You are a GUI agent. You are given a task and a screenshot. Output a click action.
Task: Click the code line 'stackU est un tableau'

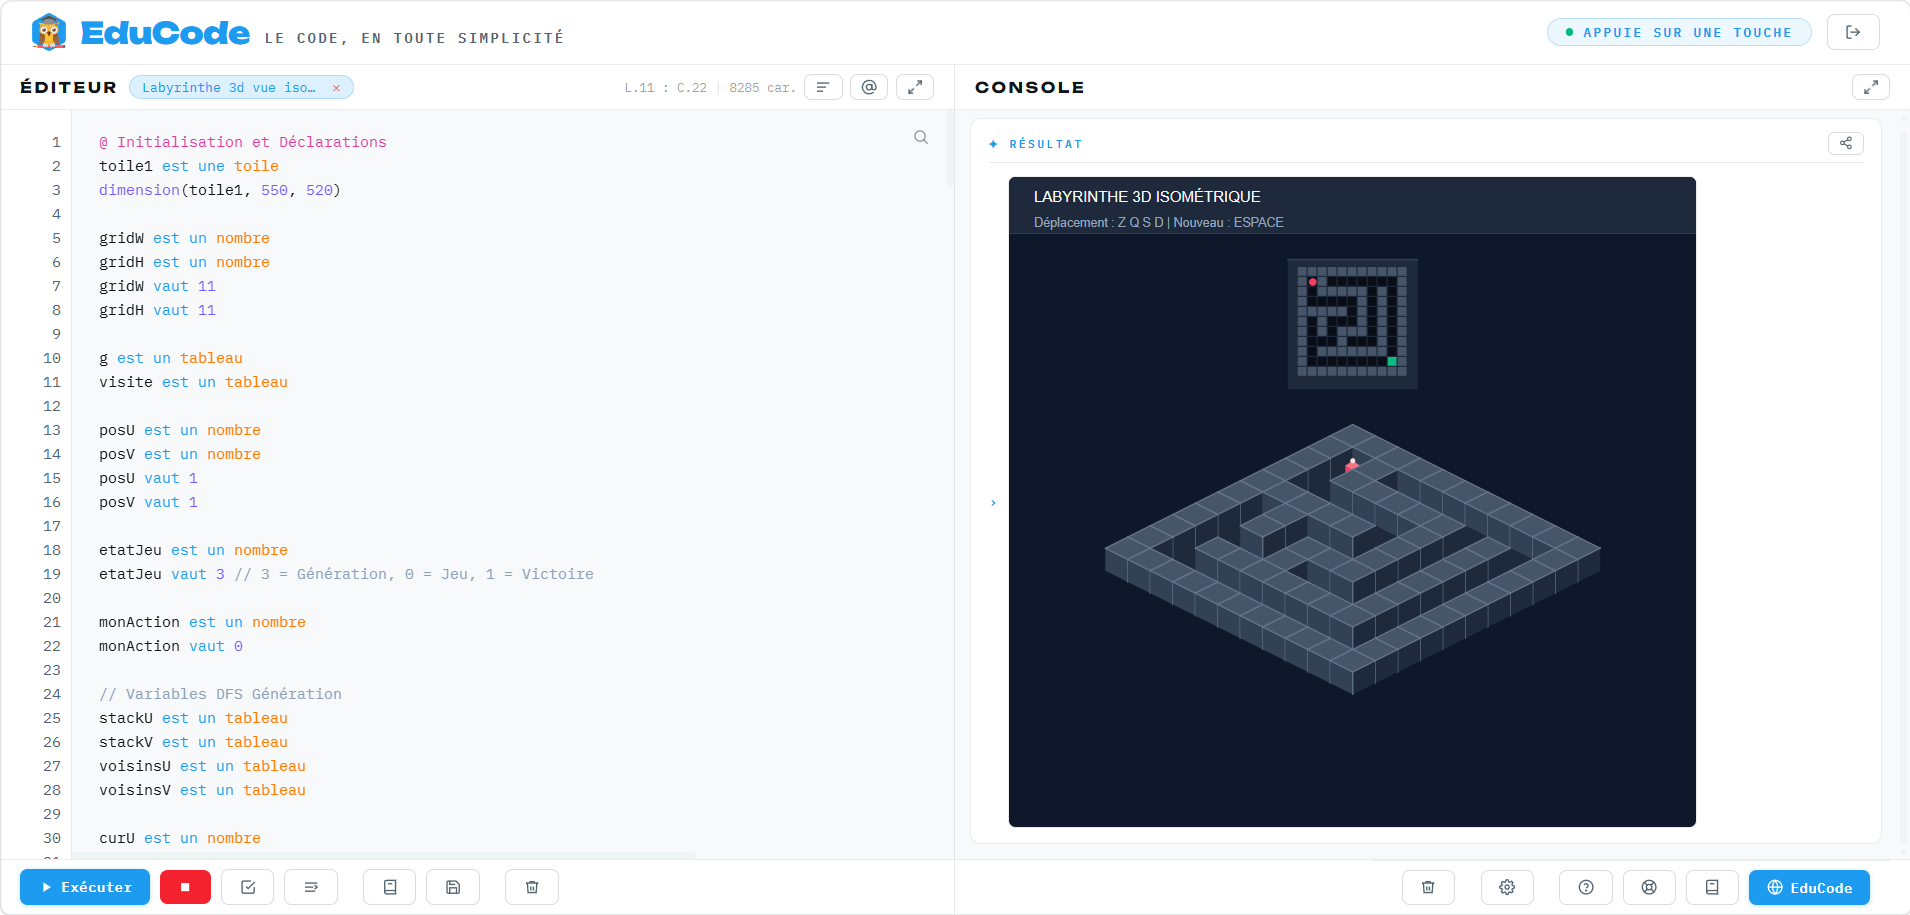(x=193, y=718)
